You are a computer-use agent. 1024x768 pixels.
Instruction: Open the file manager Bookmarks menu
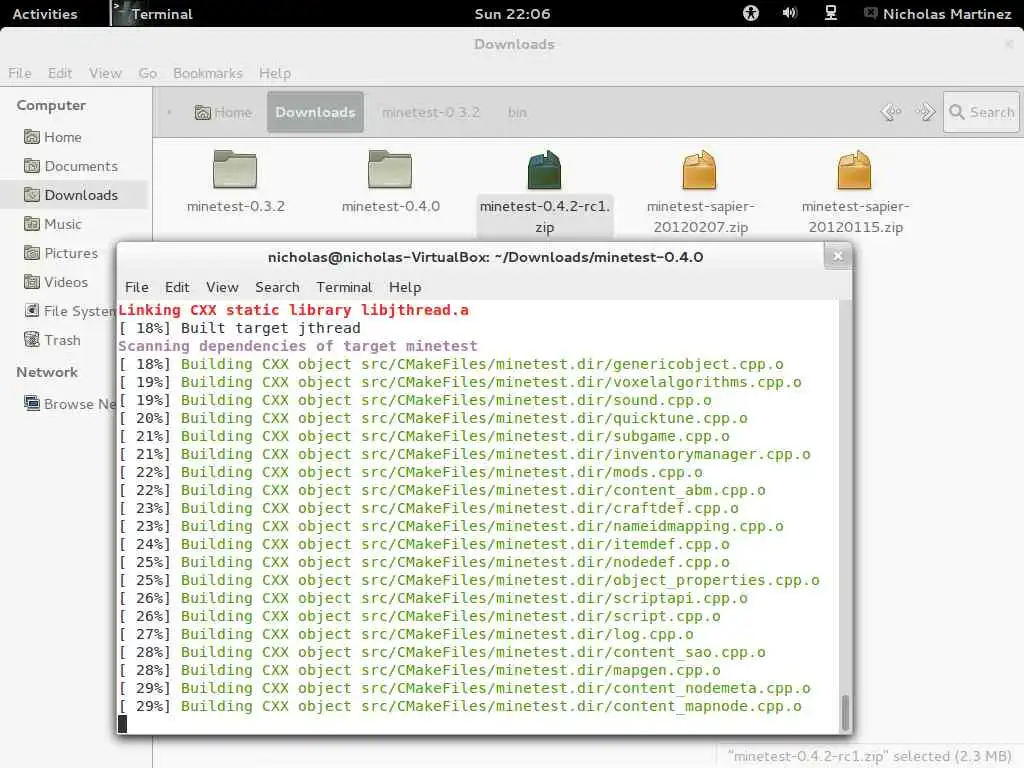tap(208, 73)
